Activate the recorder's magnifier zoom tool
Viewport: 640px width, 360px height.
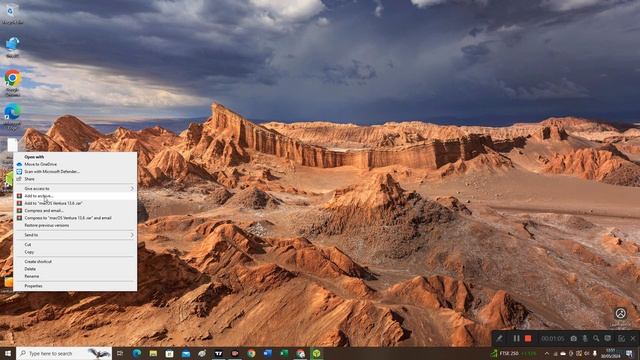[x=596, y=339]
